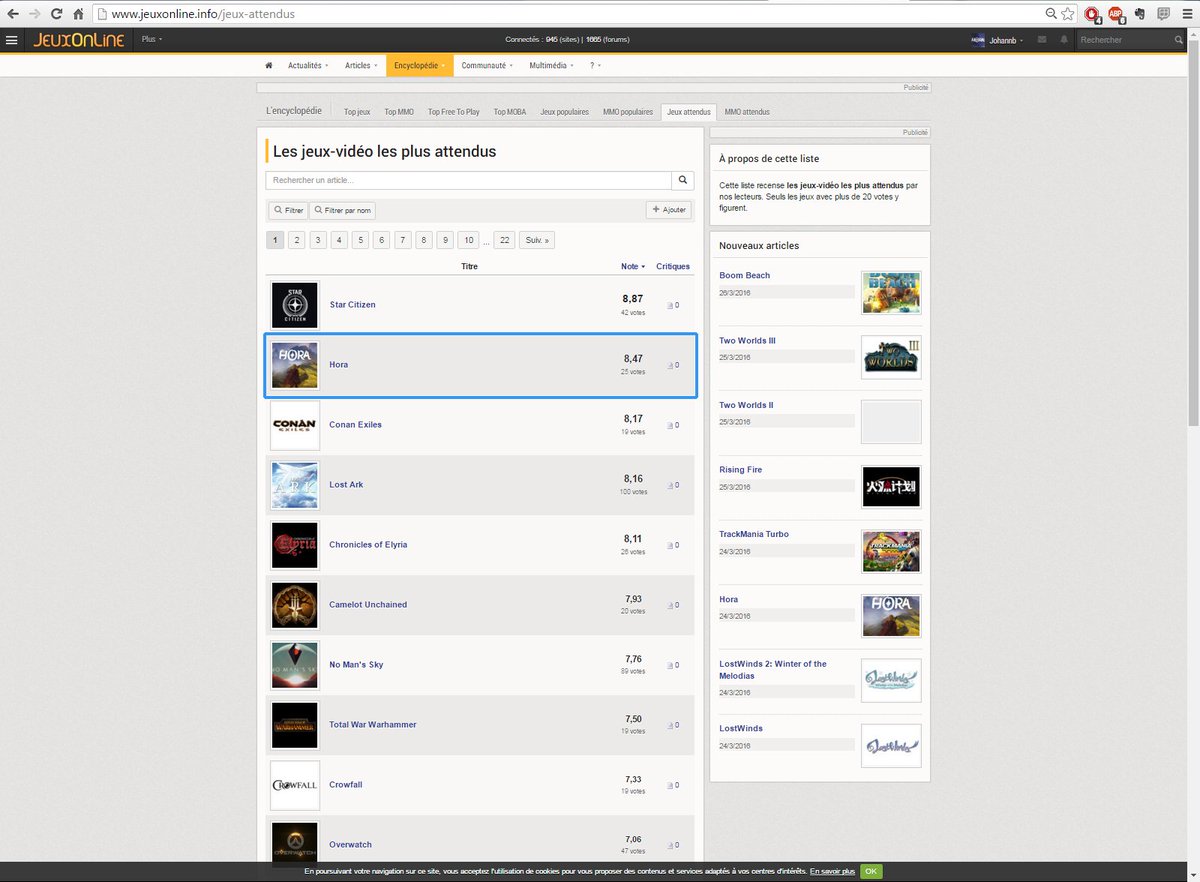
Task: Open the Two Worlds III article link
Action: point(747,341)
